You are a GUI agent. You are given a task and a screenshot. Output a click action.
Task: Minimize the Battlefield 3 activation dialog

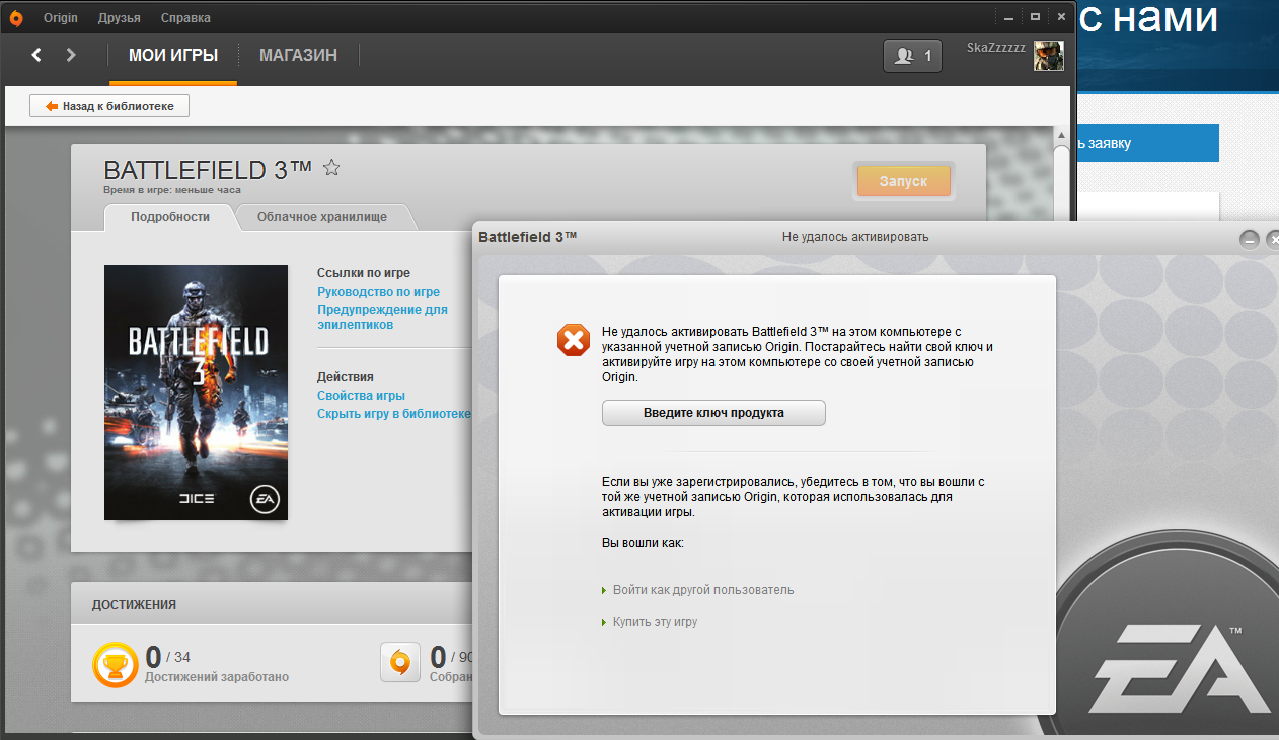(x=1249, y=239)
